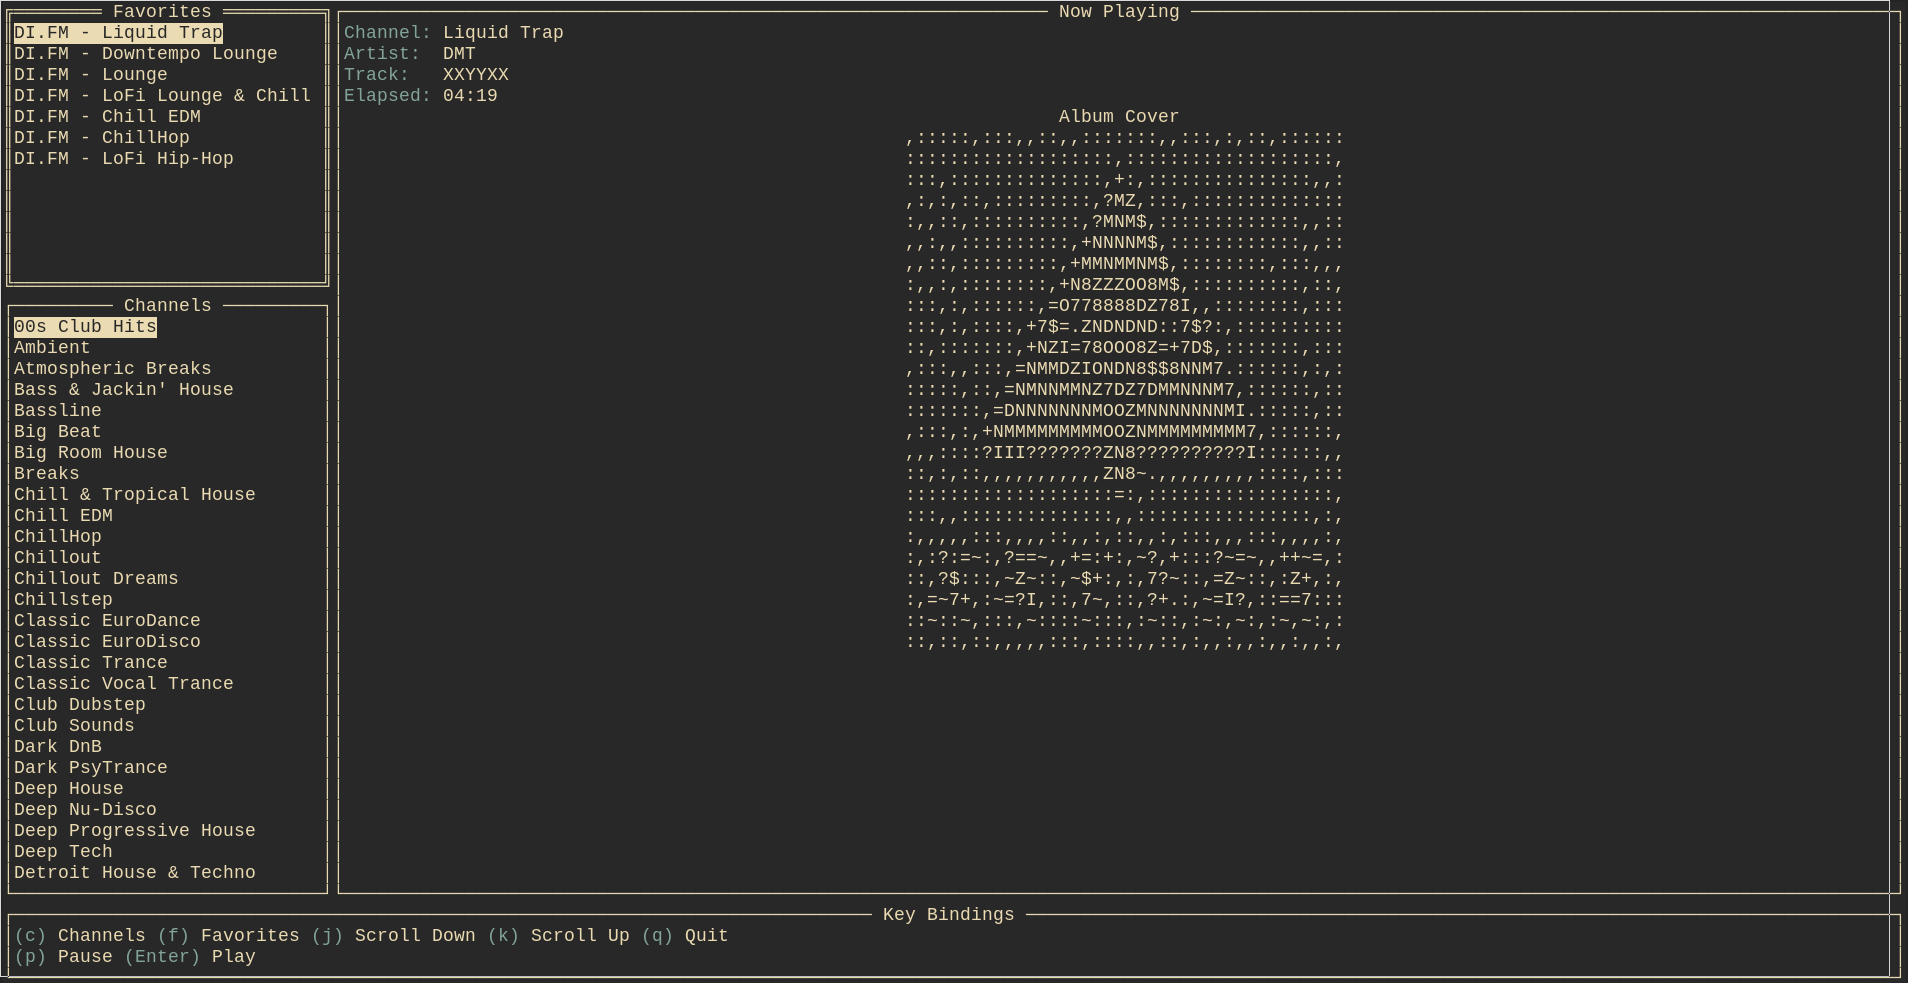The height and width of the screenshot is (983, 1908).
Task: Choose the Bassline channel
Action: [x=58, y=410]
